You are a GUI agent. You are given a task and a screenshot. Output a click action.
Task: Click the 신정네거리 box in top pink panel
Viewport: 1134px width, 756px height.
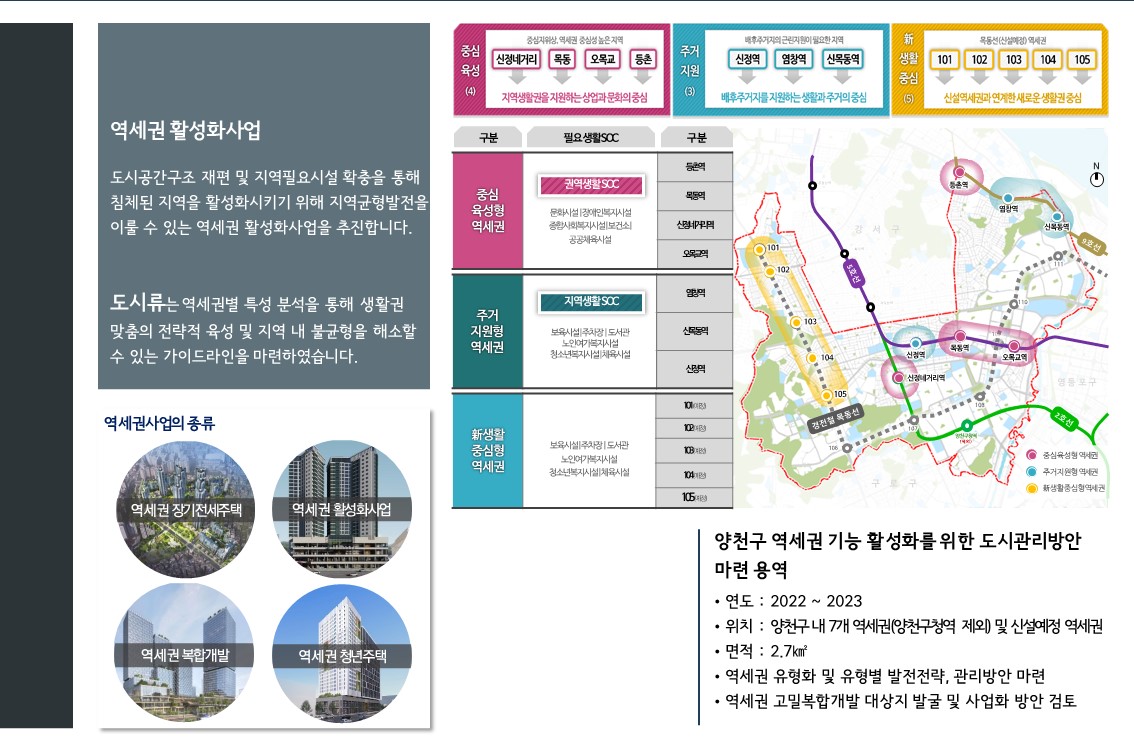point(516,60)
